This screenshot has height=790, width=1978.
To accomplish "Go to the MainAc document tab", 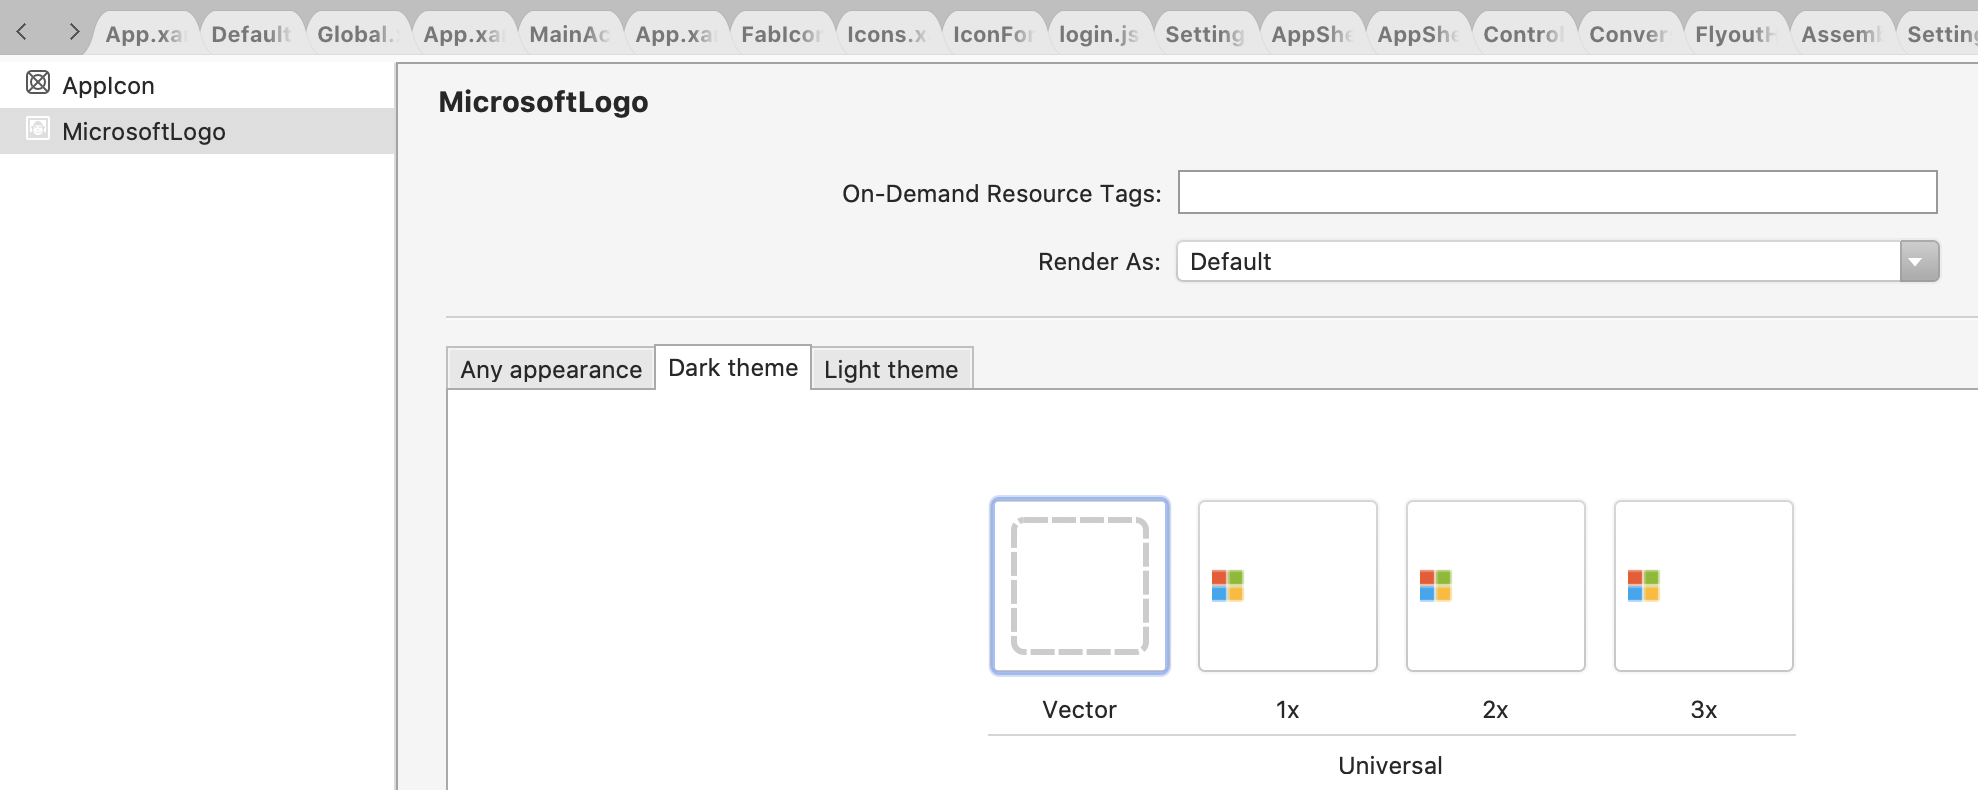I will tap(568, 34).
